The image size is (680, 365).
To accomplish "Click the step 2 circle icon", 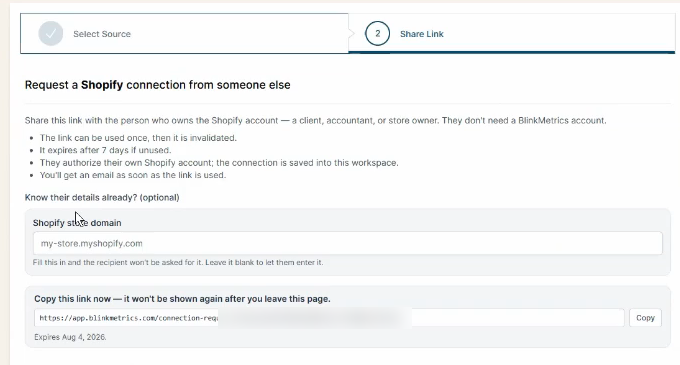I will 377,33.
